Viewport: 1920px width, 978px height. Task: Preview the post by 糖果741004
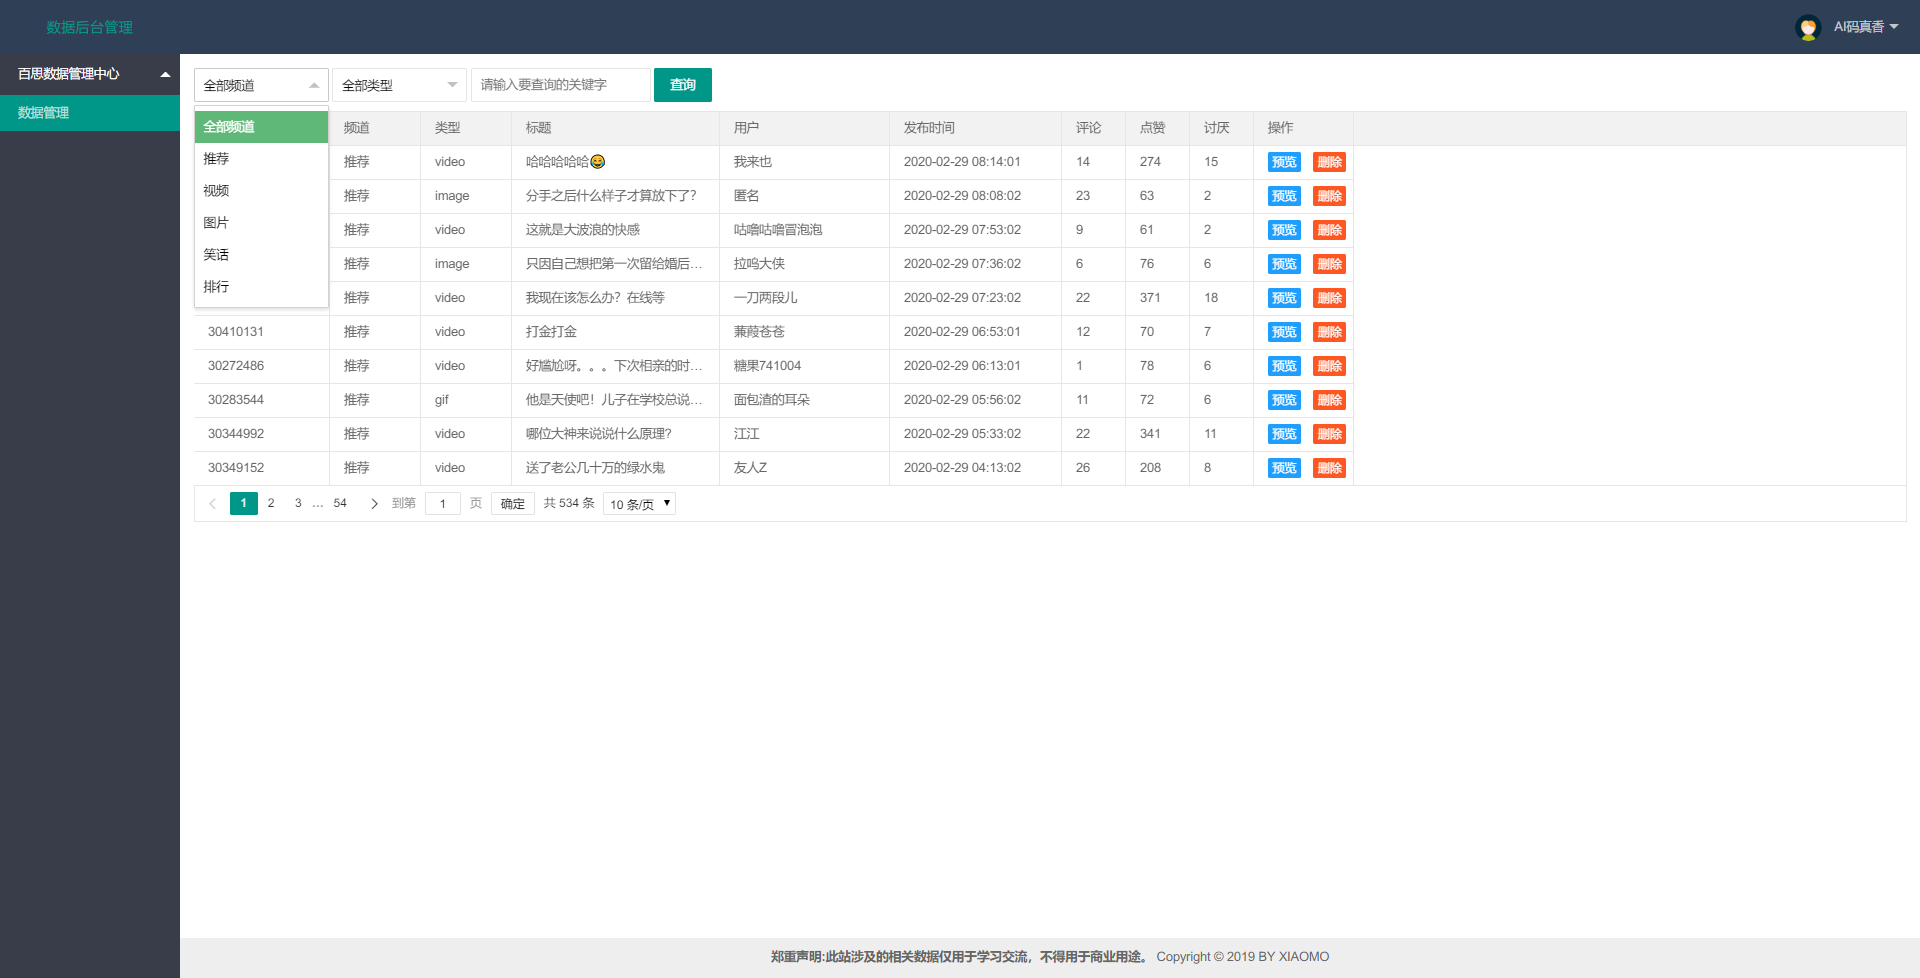pyautogui.click(x=1284, y=366)
